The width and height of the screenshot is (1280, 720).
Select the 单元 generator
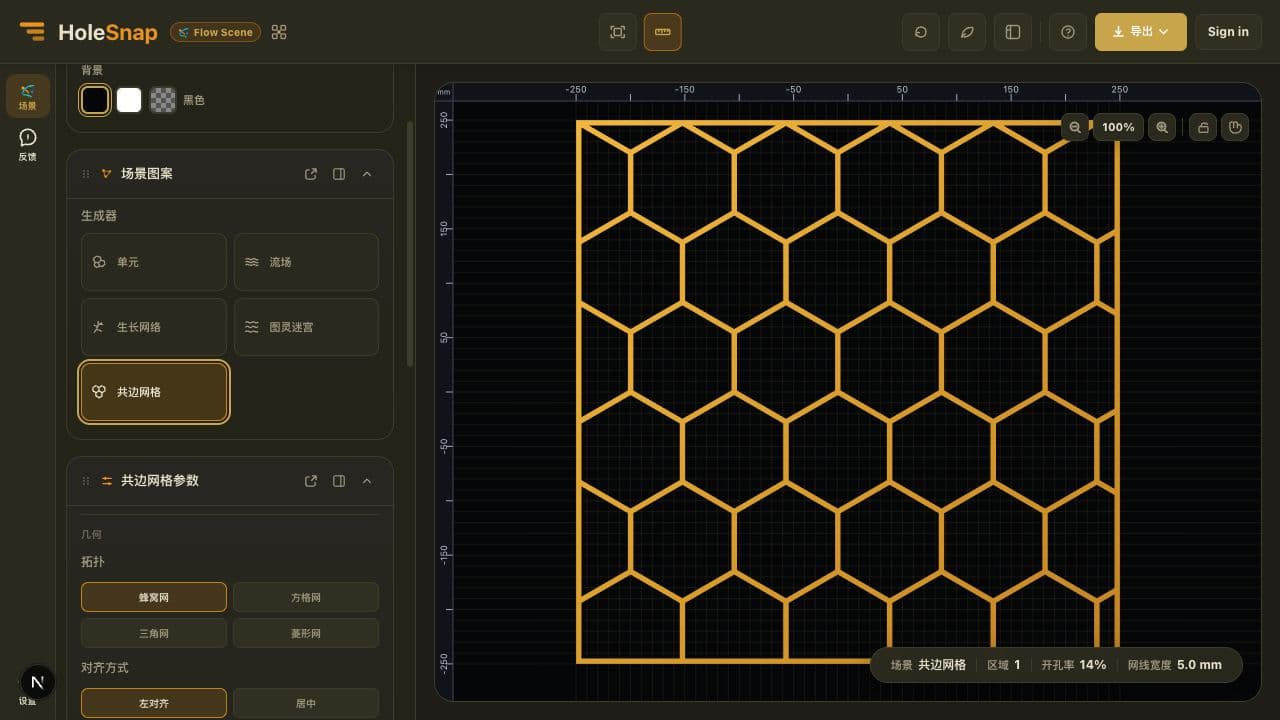click(x=154, y=262)
